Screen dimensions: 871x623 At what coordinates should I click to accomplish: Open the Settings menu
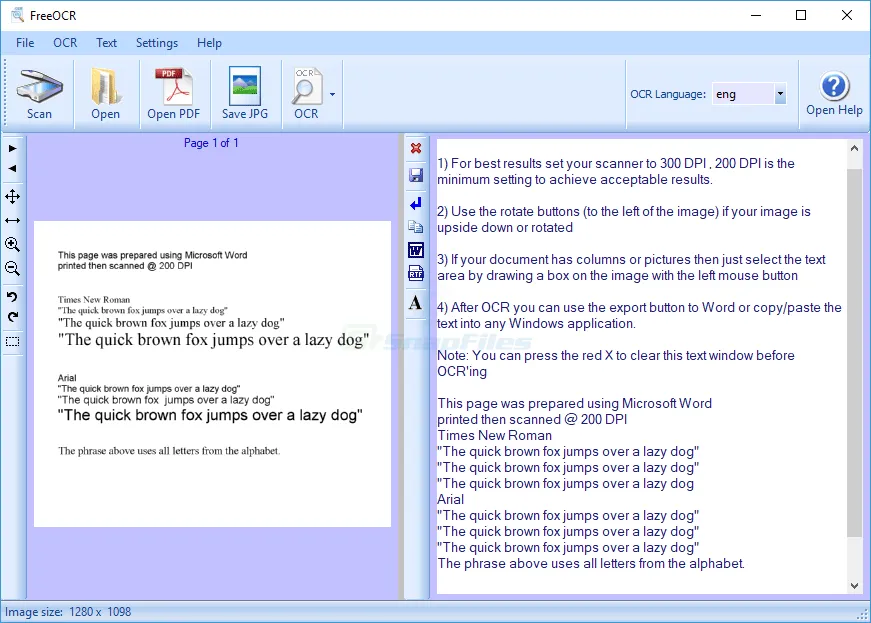coord(157,43)
